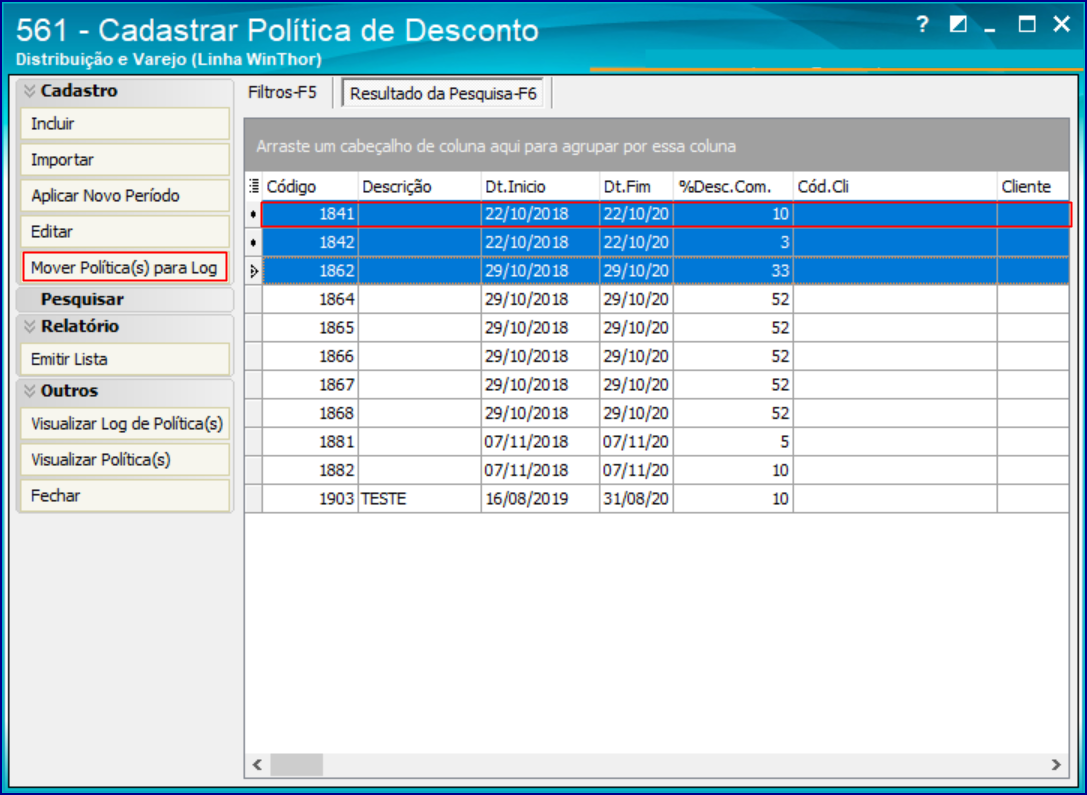Sort by the Cód.Cli column header
Screen dimensions: 1087x795
point(895,186)
